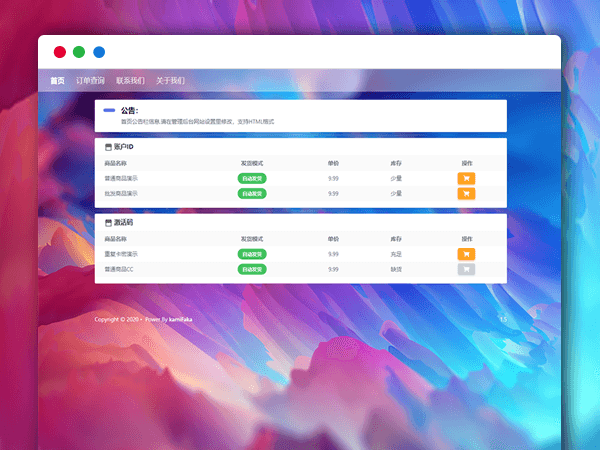Go to 订单查询 in navigation bar
Screen dimensions: 600x450
[x=90, y=80]
